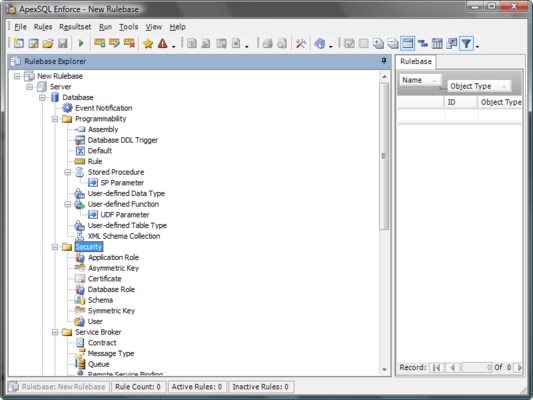Click the Options wrench and hammer icon

[x=300, y=44]
